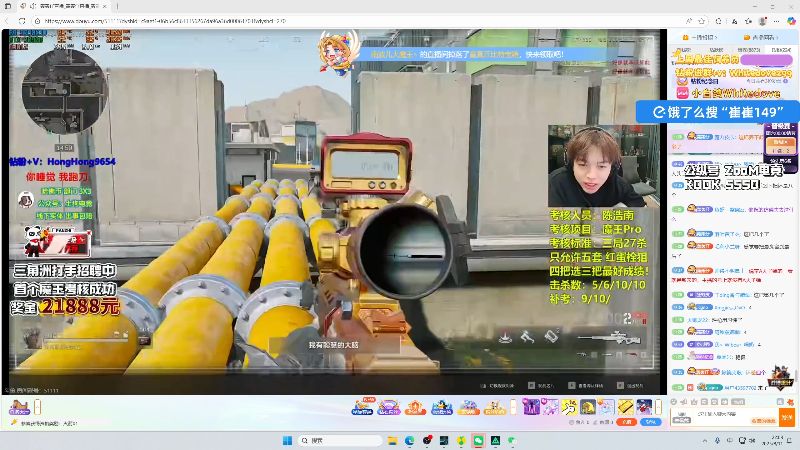
Task: Open emoji icon in chat toolbar
Action: pos(674,402)
